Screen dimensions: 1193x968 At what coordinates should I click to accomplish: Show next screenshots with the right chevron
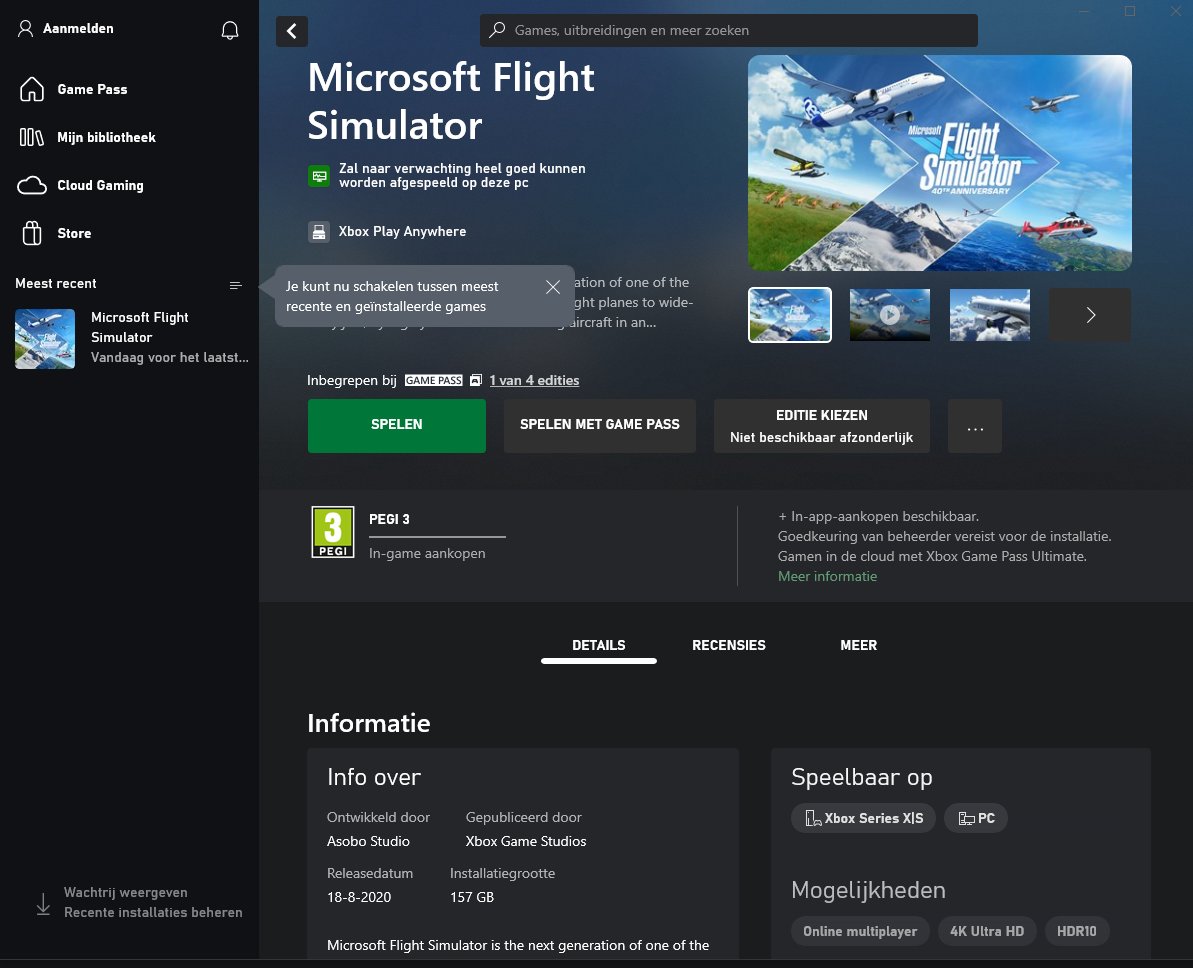tap(1090, 315)
